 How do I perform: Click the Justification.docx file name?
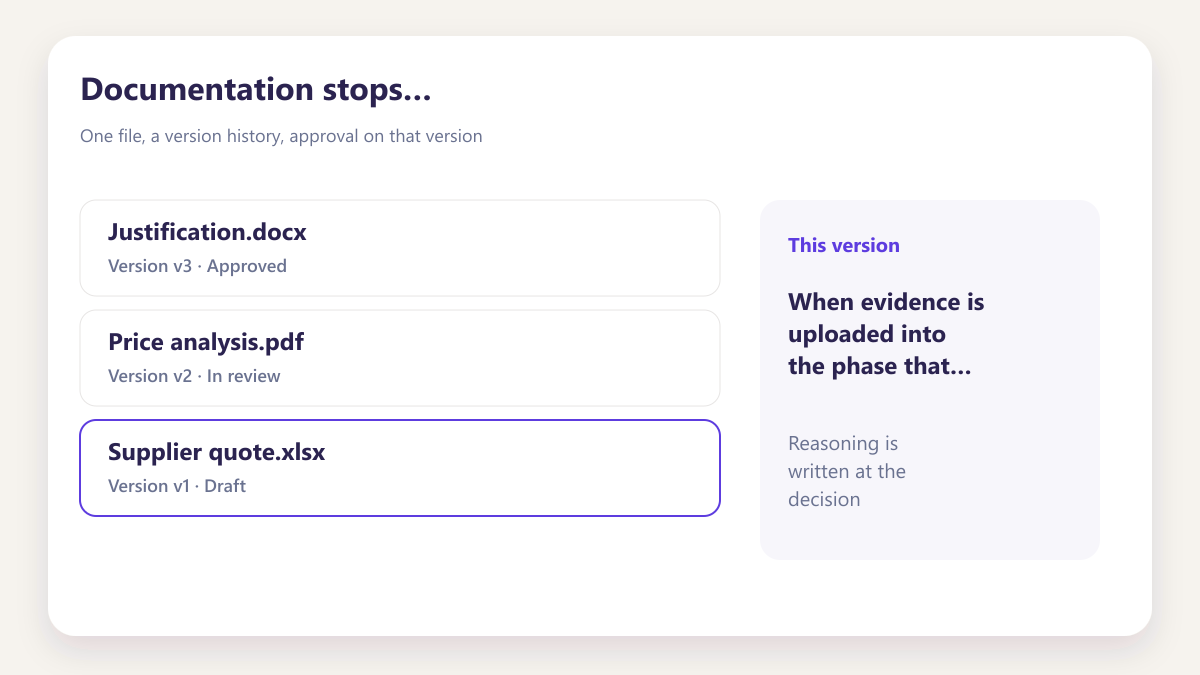click(207, 232)
